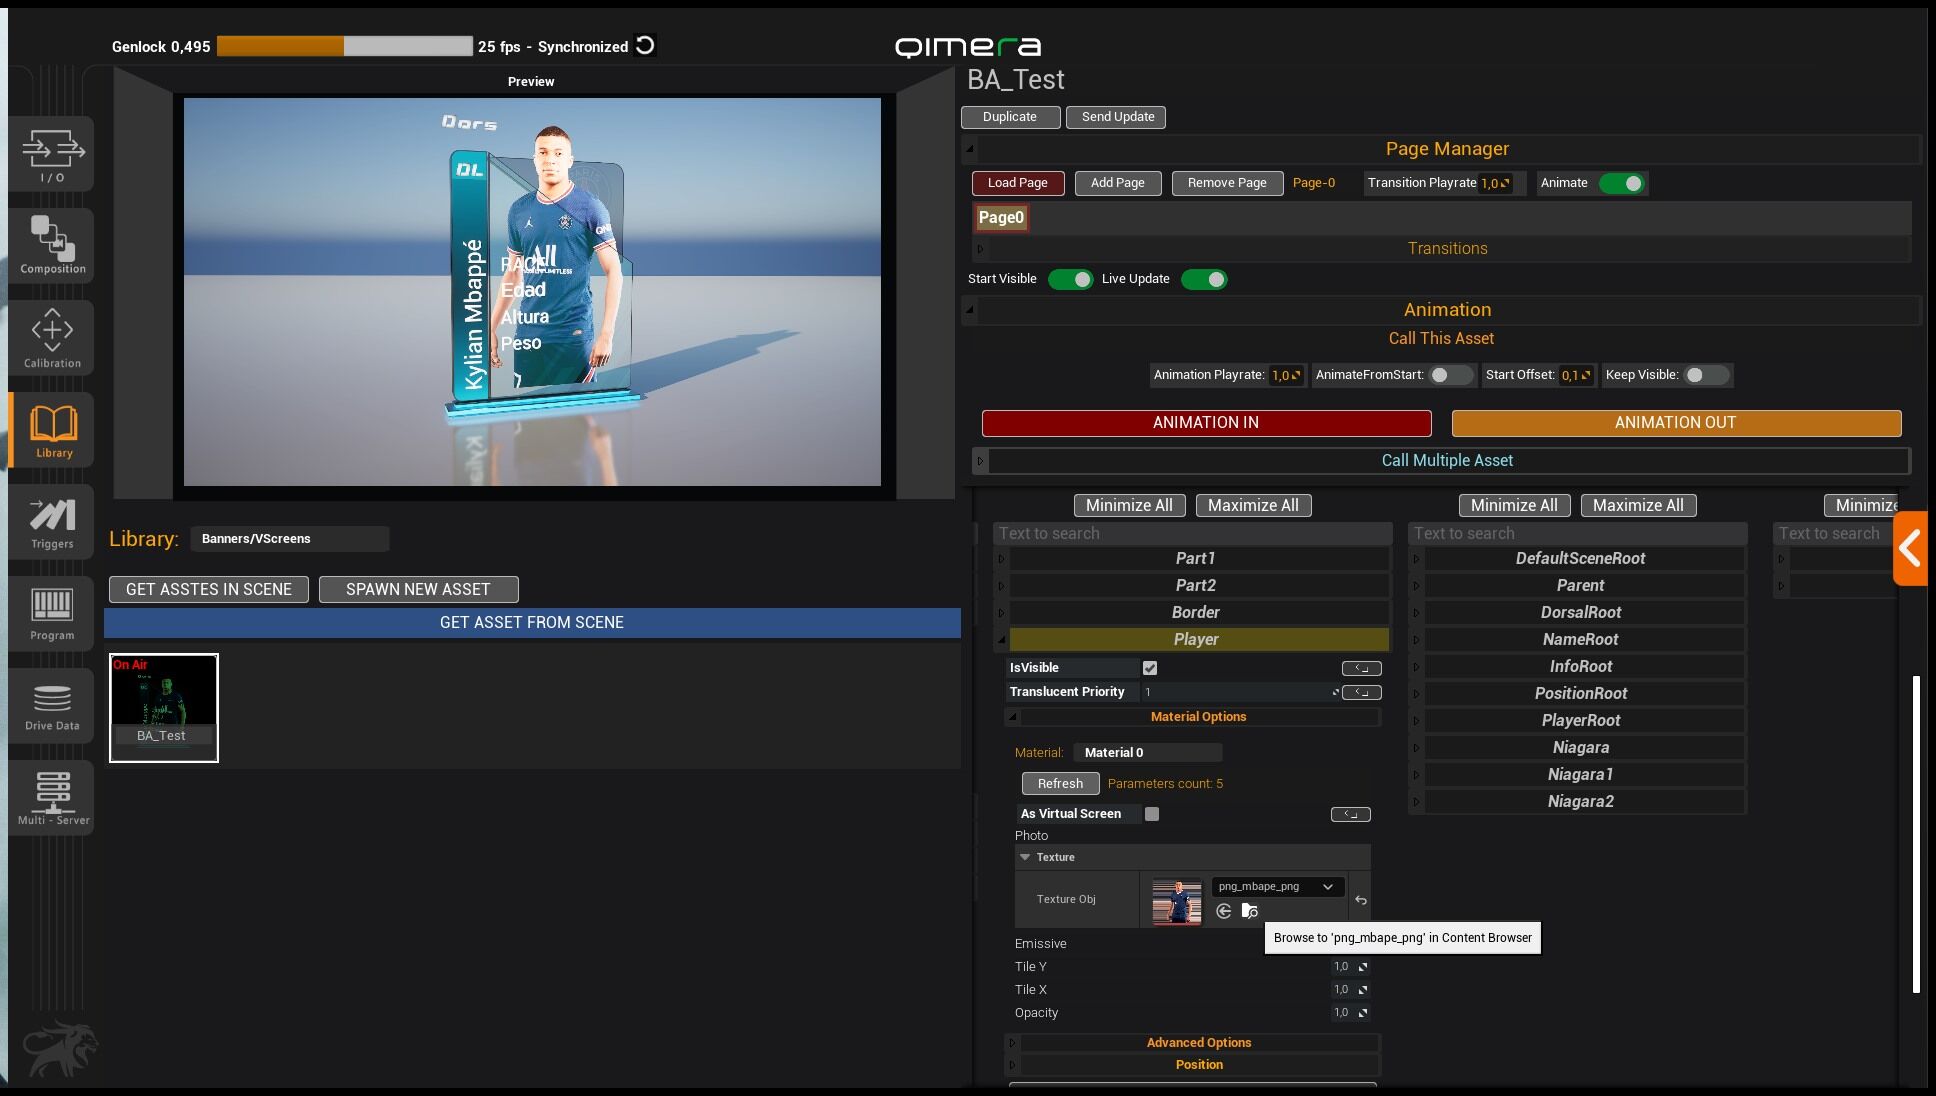1936x1096 pixels.
Task: Toggle the Animate switch off
Action: click(1621, 183)
